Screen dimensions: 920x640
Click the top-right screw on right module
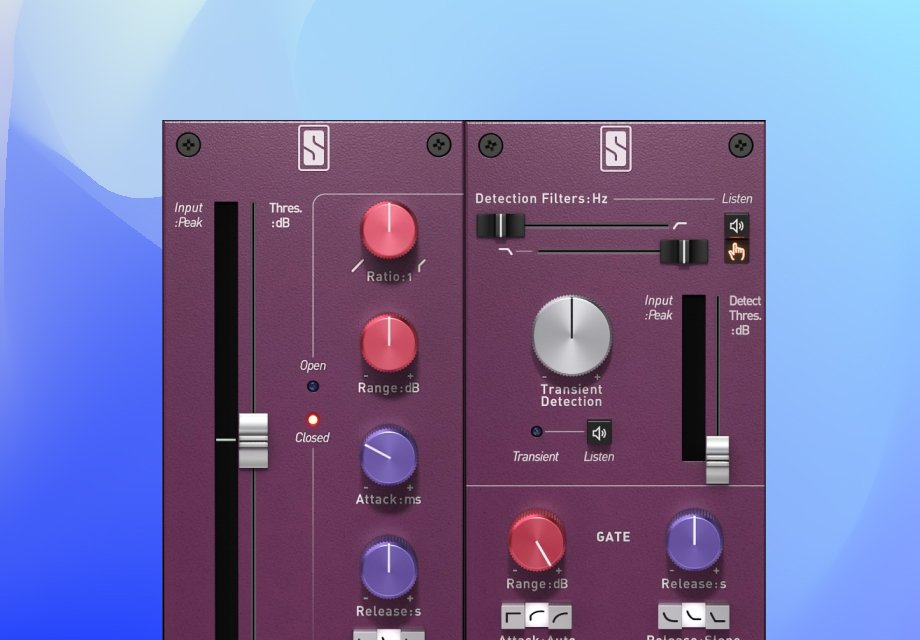pos(741,145)
